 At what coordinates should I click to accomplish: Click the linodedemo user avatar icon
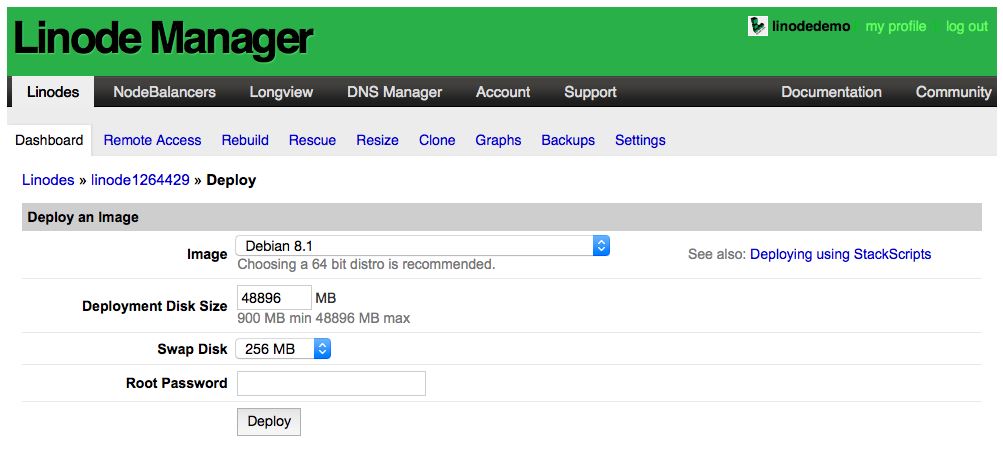click(757, 26)
